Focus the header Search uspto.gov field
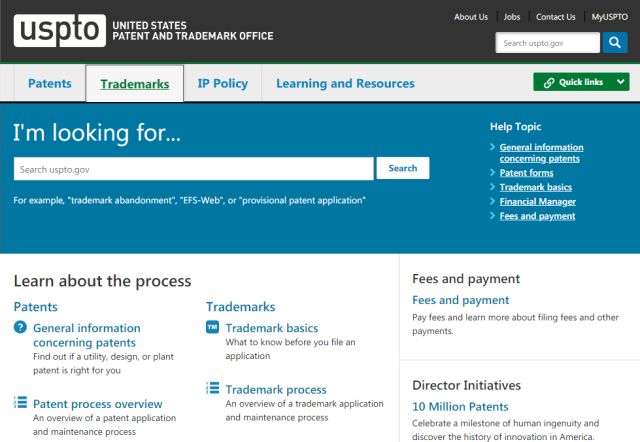This screenshot has height=442, width=640. pyautogui.click(x=548, y=42)
